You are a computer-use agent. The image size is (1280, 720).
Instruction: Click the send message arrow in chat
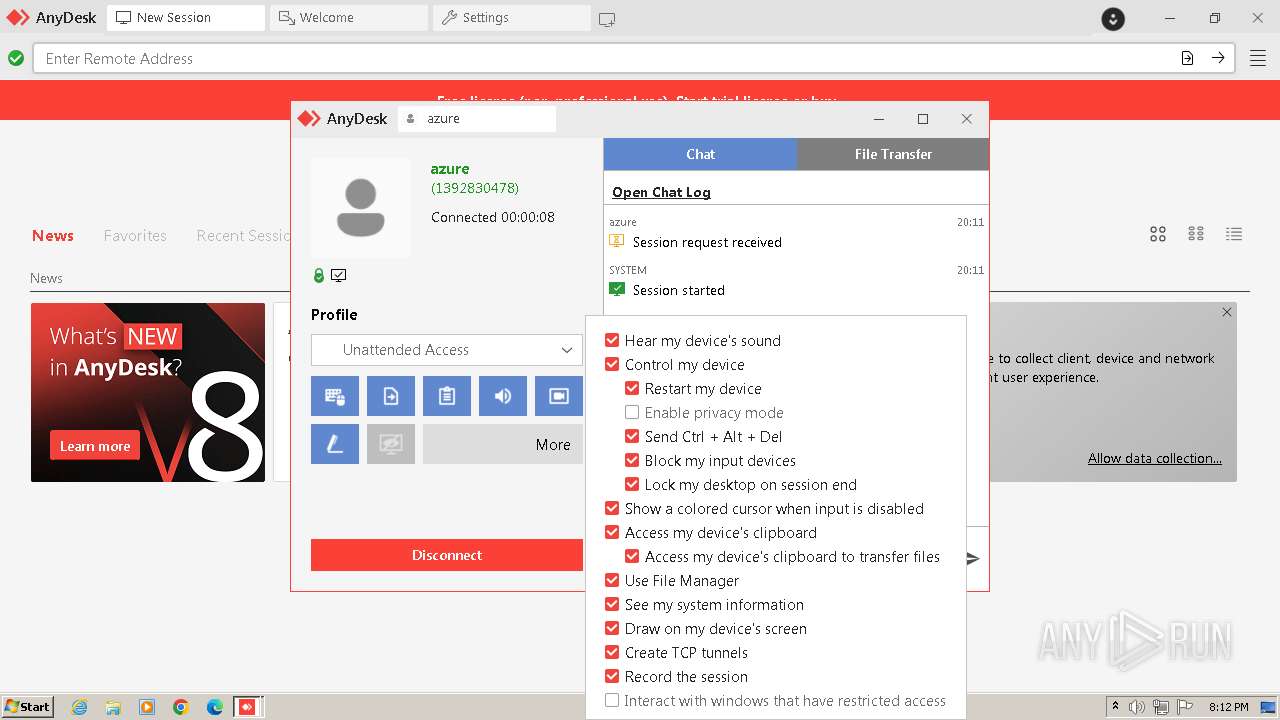(973, 558)
